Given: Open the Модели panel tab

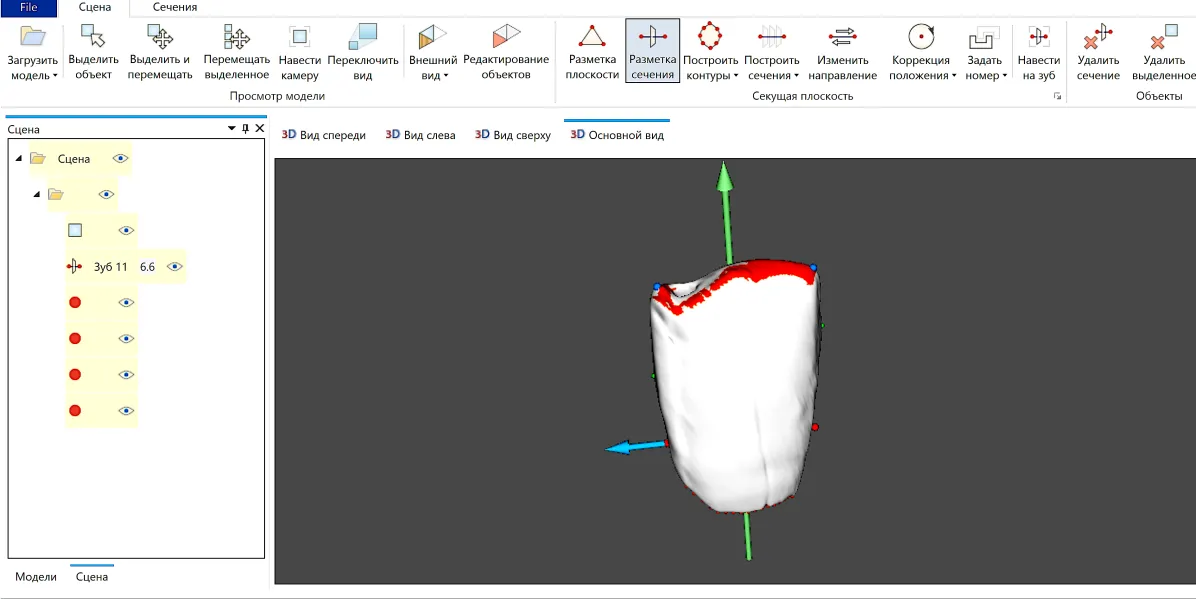Looking at the screenshot, I should point(36,577).
